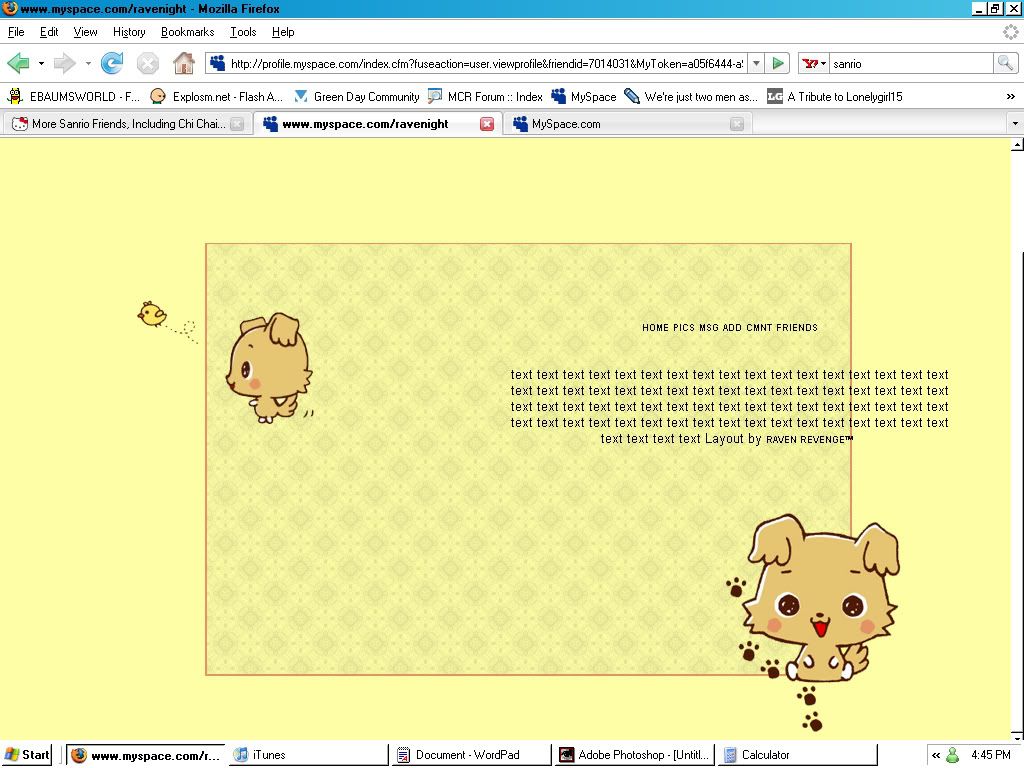Click the Home icon in toolbar
Viewport: 1024px width, 768px height.
[183, 64]
